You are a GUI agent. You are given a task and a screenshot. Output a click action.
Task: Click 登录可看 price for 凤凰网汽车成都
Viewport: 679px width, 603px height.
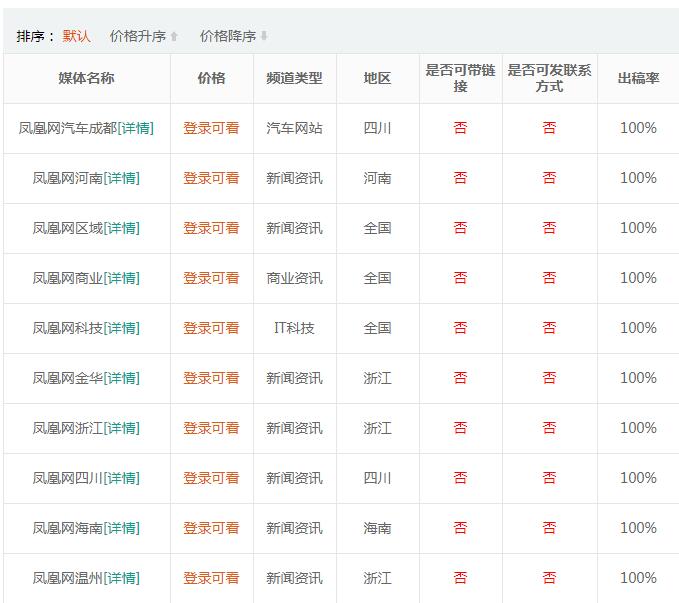click(x=211, y=128)
